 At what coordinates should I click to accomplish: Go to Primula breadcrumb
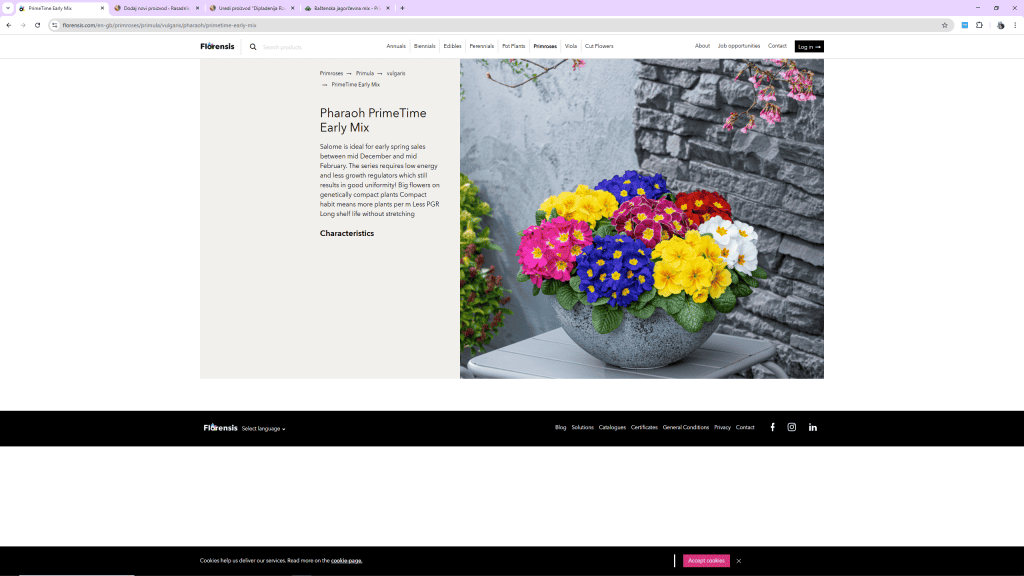tap(364, 73)
